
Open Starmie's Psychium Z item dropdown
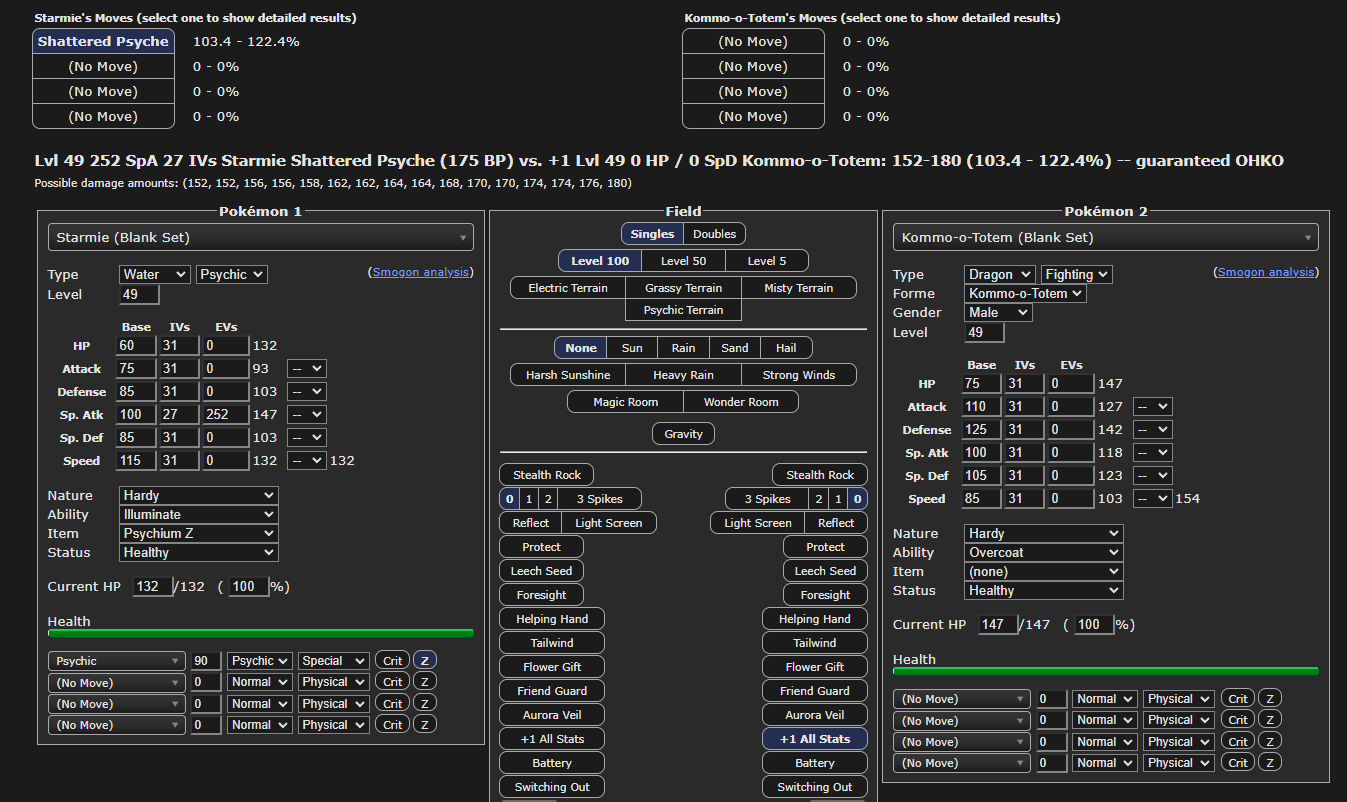point(199,534)
